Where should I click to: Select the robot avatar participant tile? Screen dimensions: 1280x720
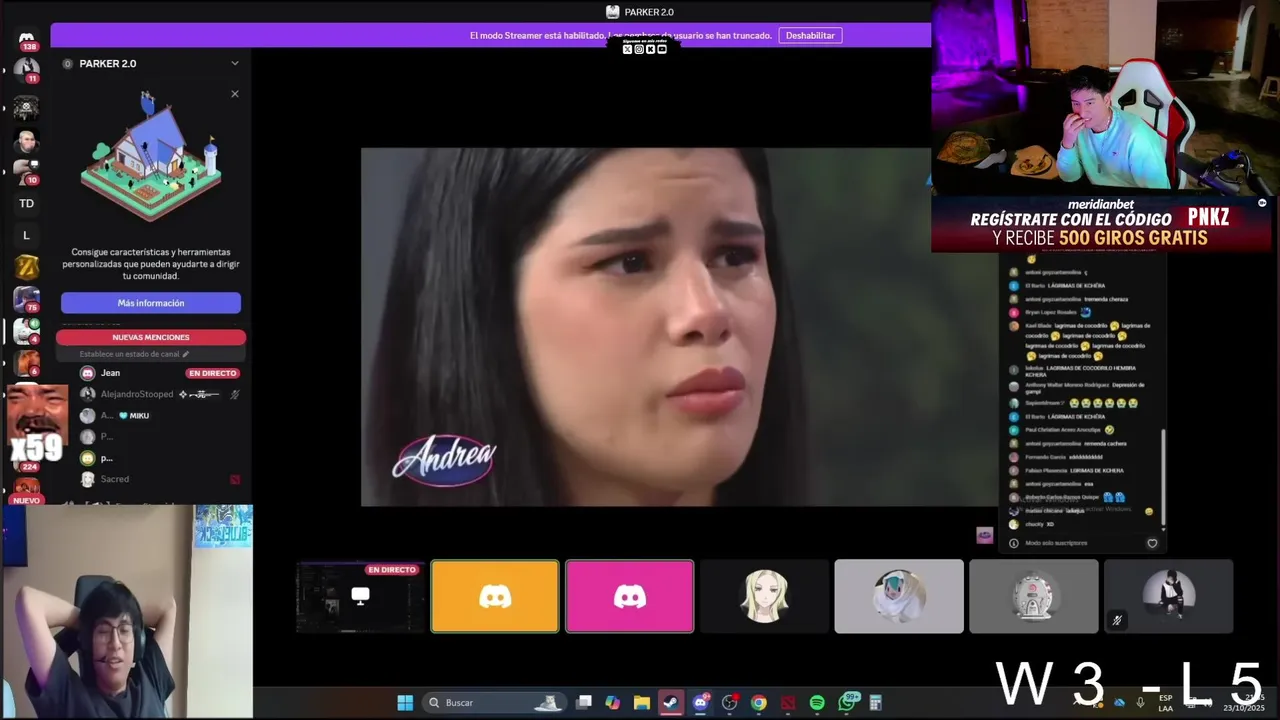coord(1033,596)
